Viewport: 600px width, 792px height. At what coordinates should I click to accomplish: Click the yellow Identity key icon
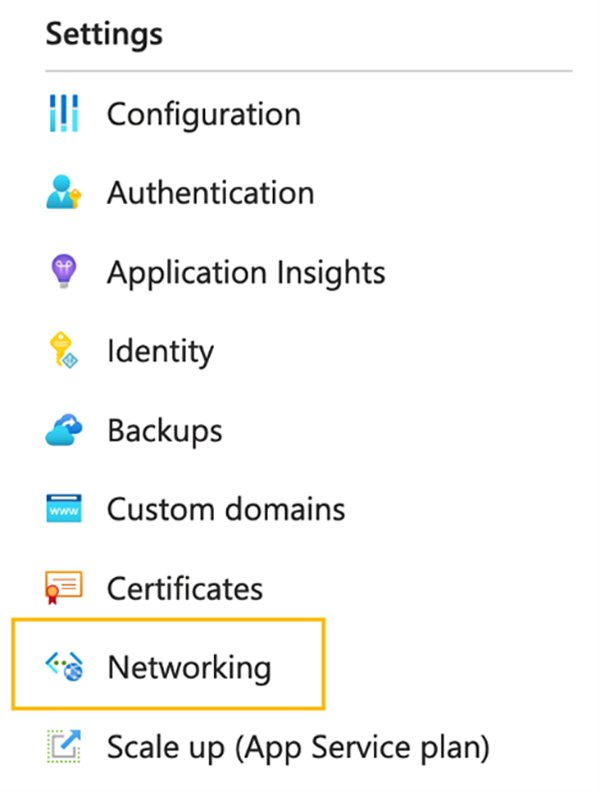[63, 352]
